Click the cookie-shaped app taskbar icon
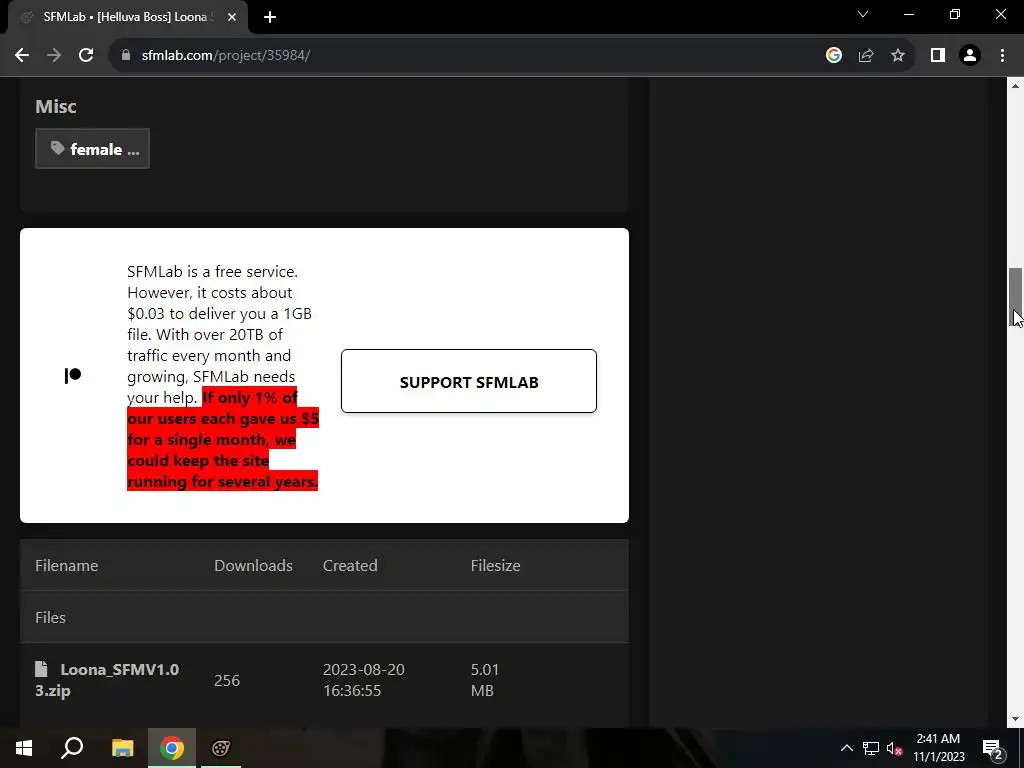The width and height of the screenshot is (1024, 768). point(221,748)
